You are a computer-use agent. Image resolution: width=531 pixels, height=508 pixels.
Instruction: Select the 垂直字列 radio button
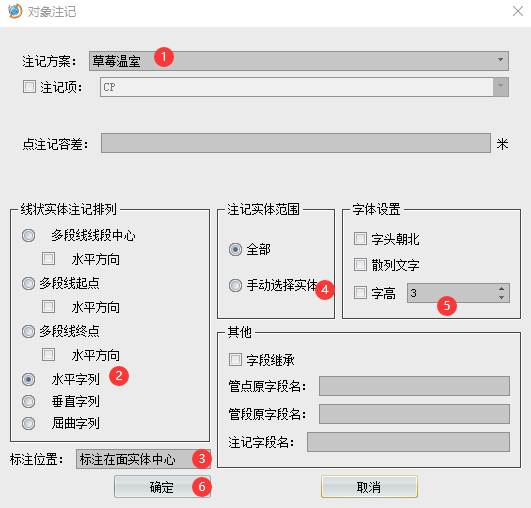tap(28, 402)
